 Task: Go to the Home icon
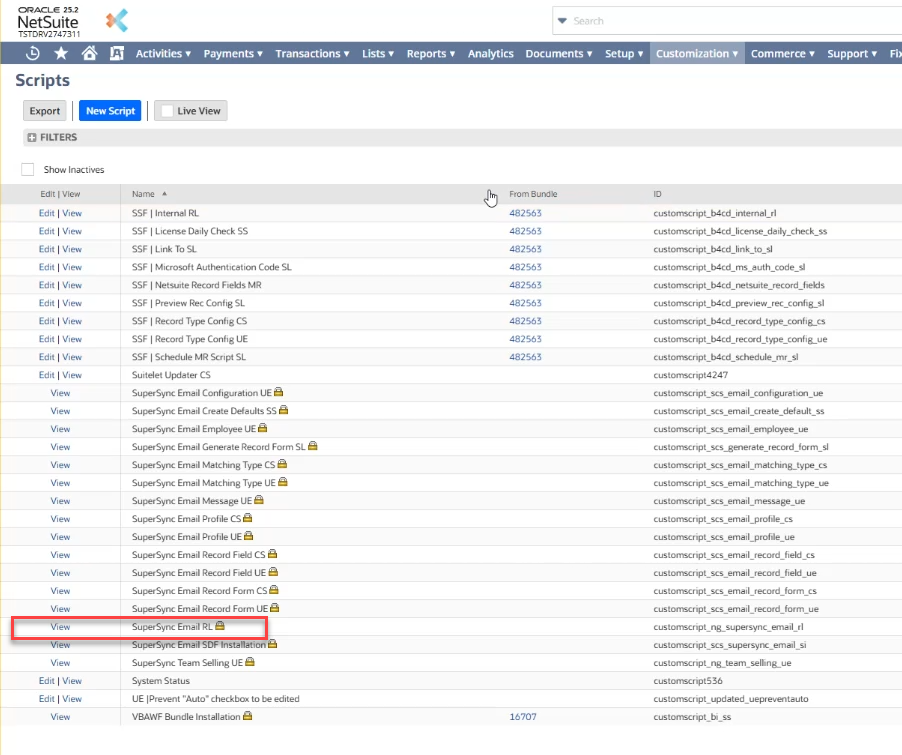pos(89,54)
